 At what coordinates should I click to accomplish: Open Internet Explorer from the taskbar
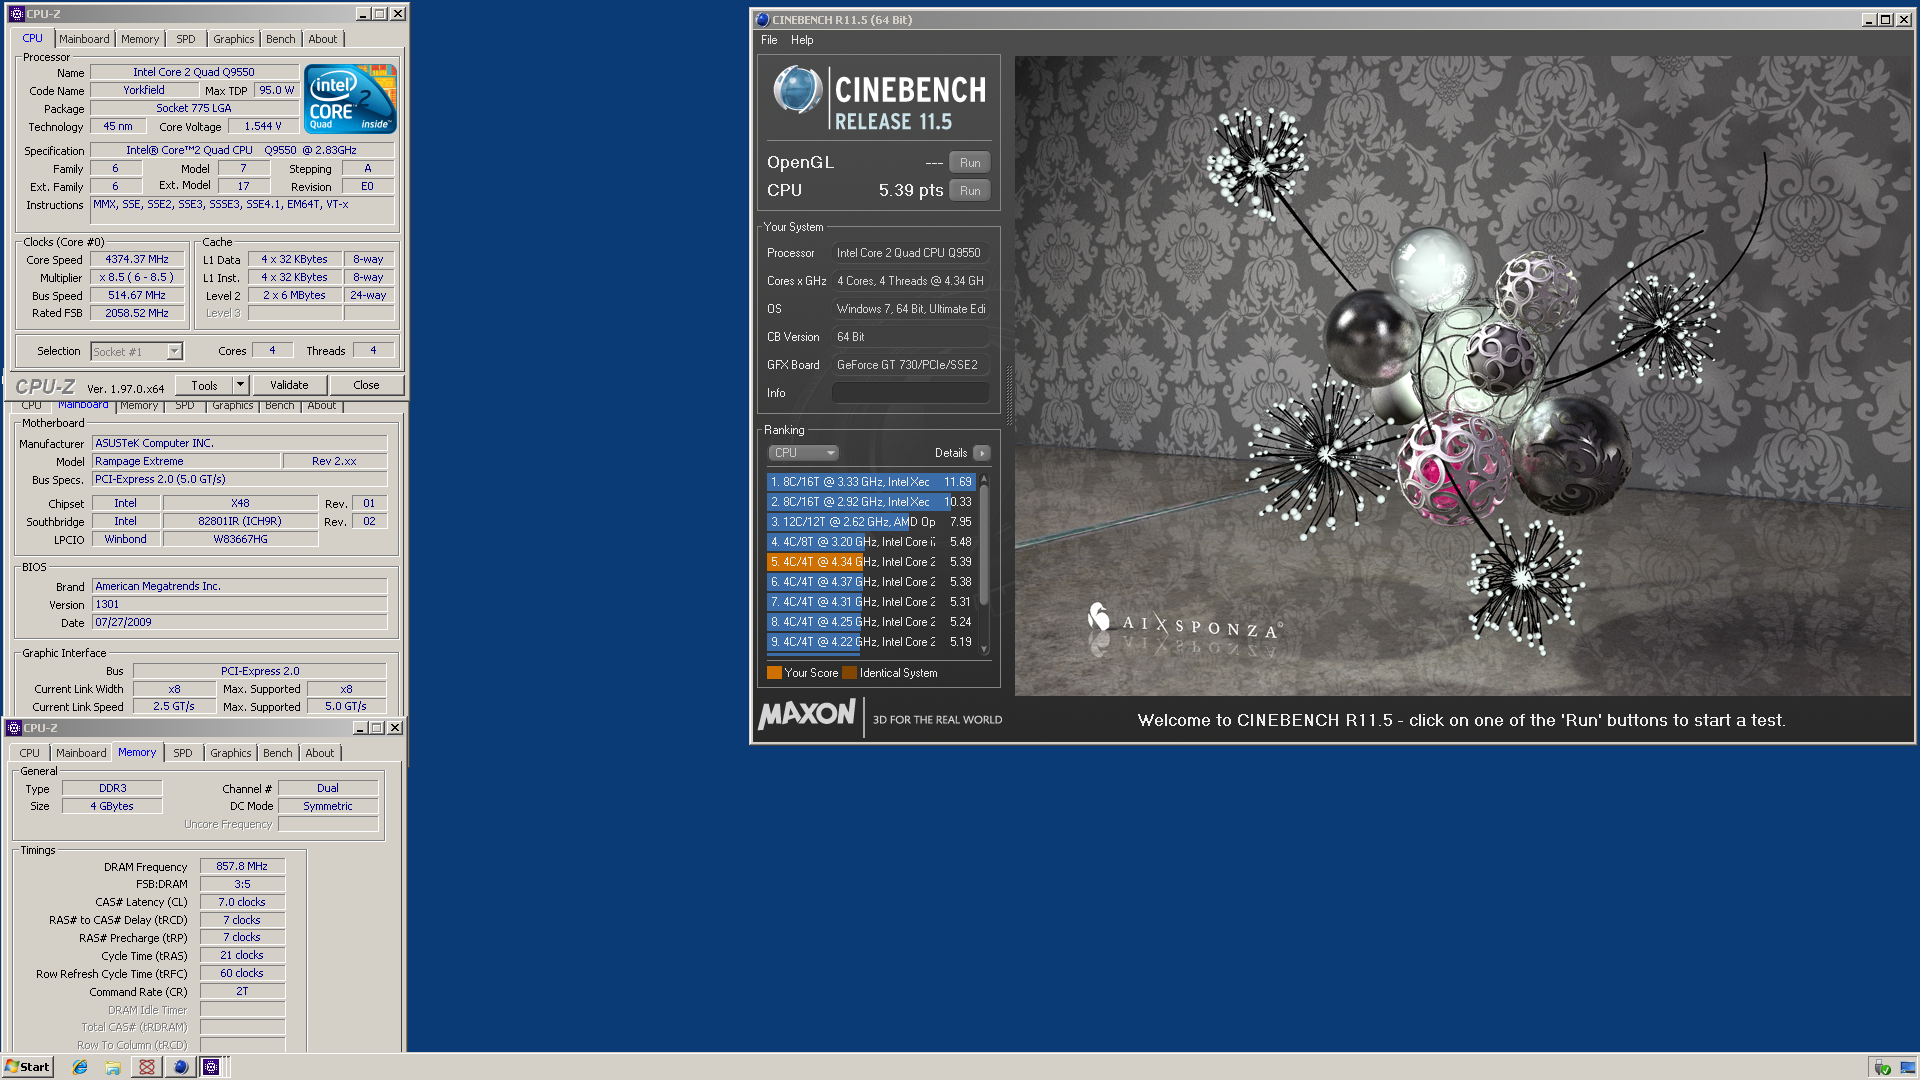(x=80, y=1067)
